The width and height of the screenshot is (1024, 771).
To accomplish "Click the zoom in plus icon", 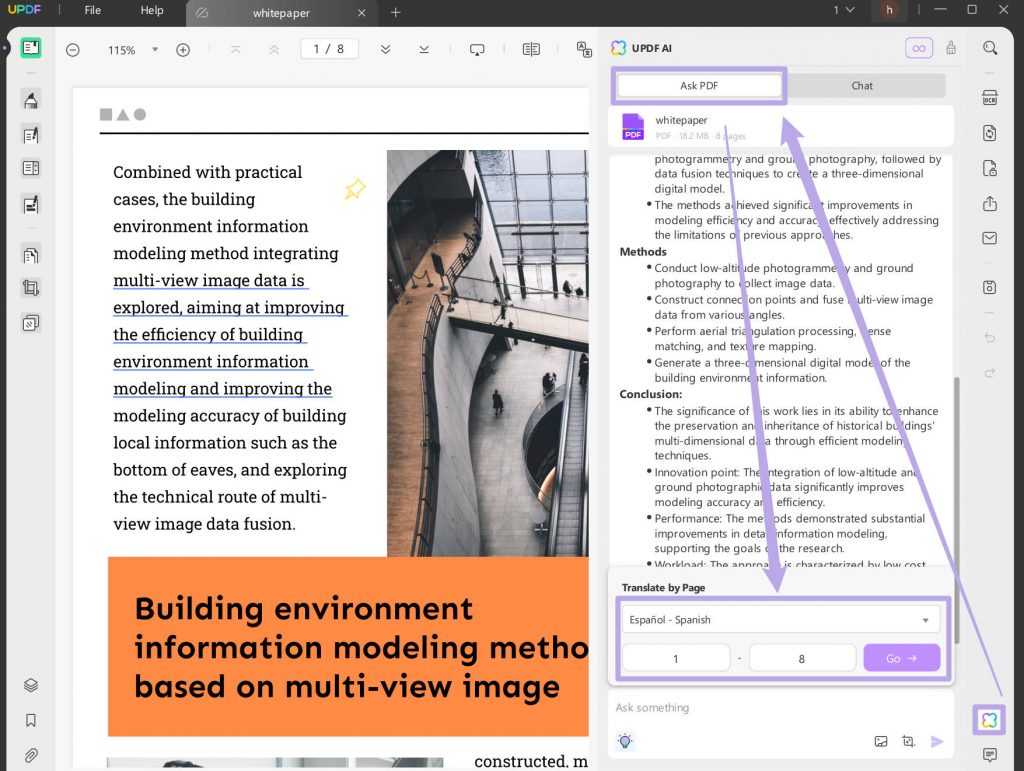I will click(183, 50).
